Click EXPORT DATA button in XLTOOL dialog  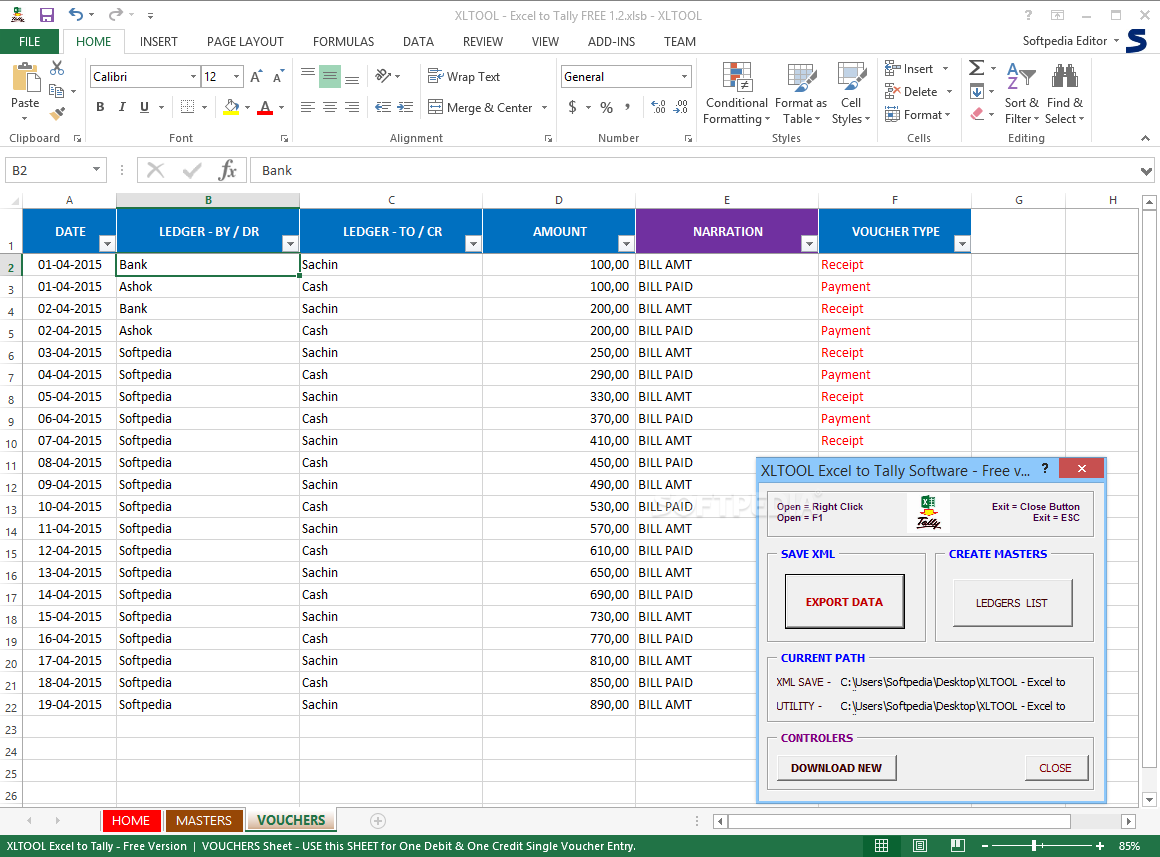click(x=844, y=602)
